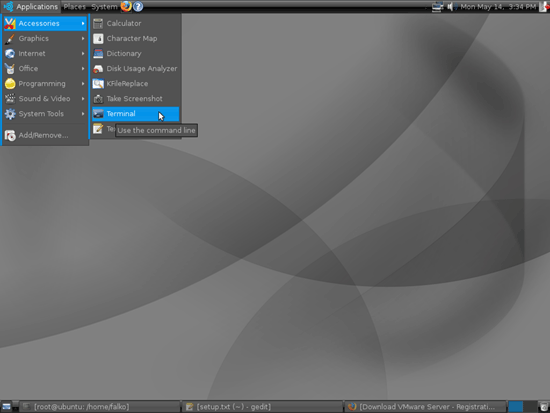Image resolution: width=550 pixels, height=413 pixels.
Task: Switch to setup.txt gedit taskbar window
Action: tap(262, 407)
